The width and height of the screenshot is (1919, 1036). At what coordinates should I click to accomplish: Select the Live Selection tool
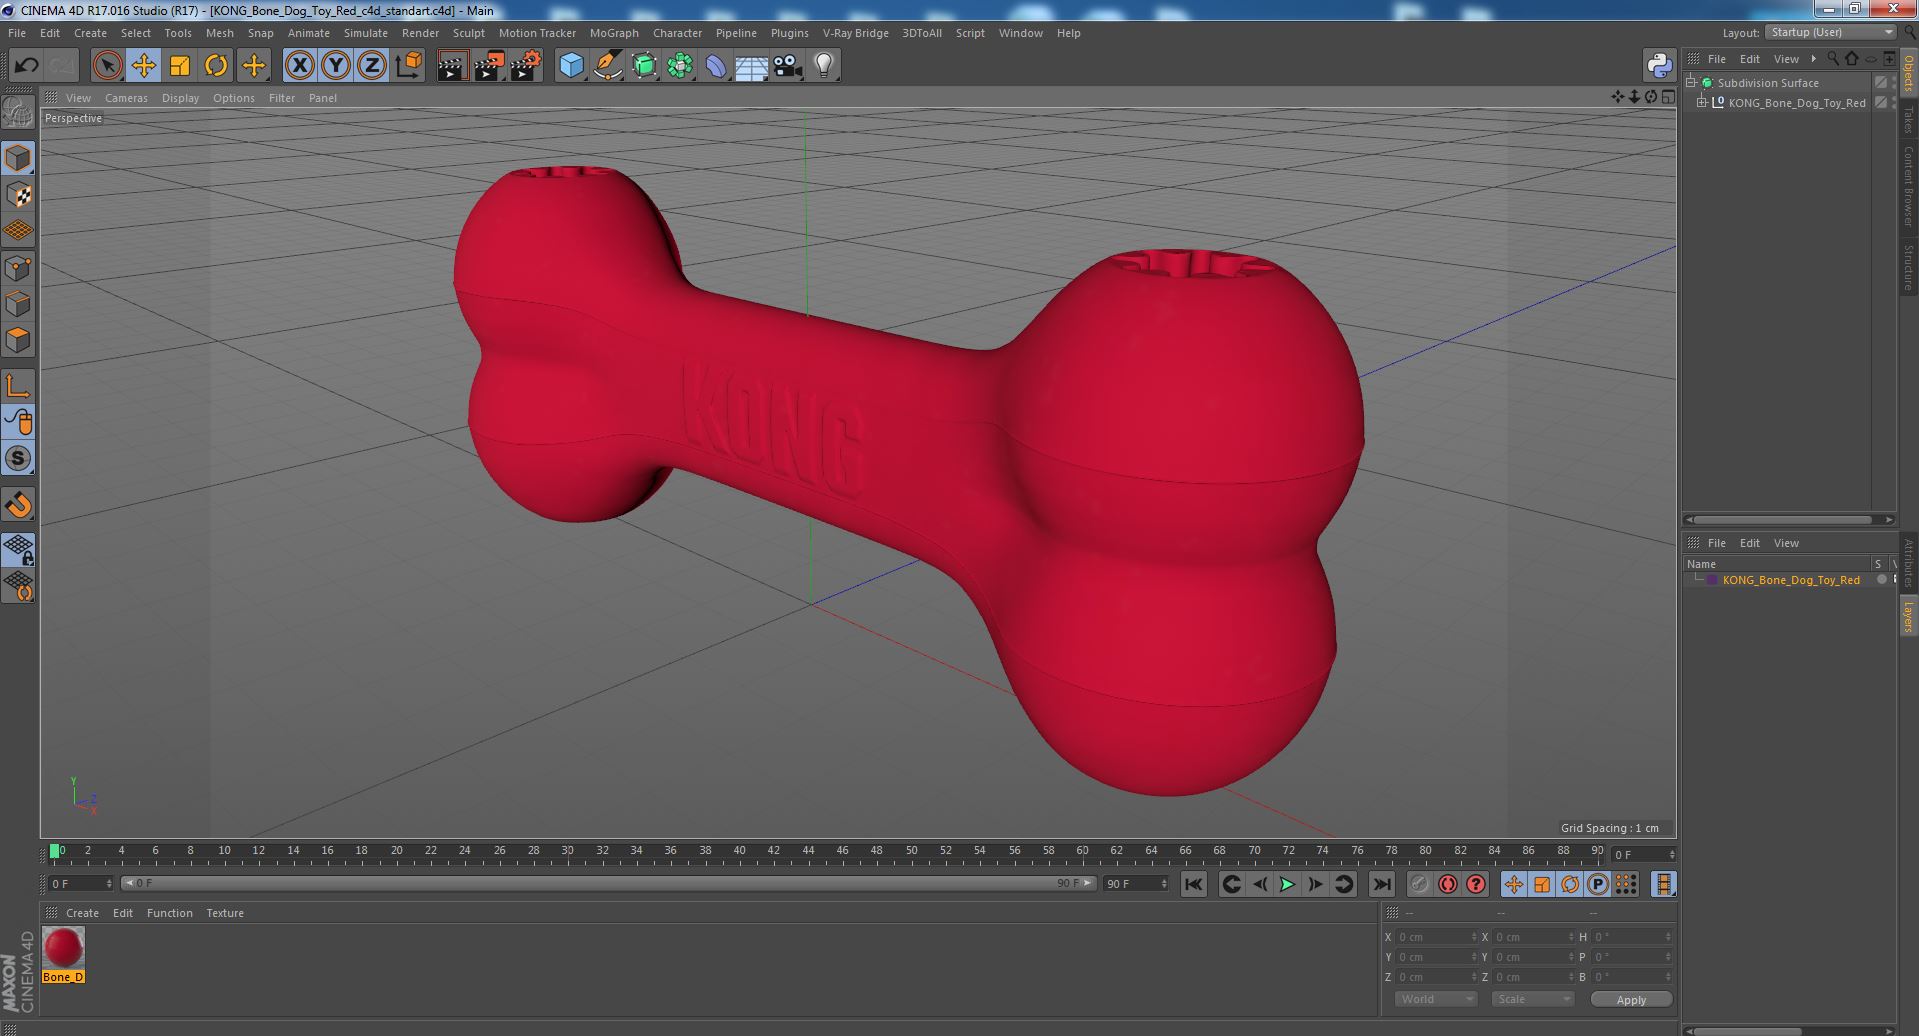[107, 66]
